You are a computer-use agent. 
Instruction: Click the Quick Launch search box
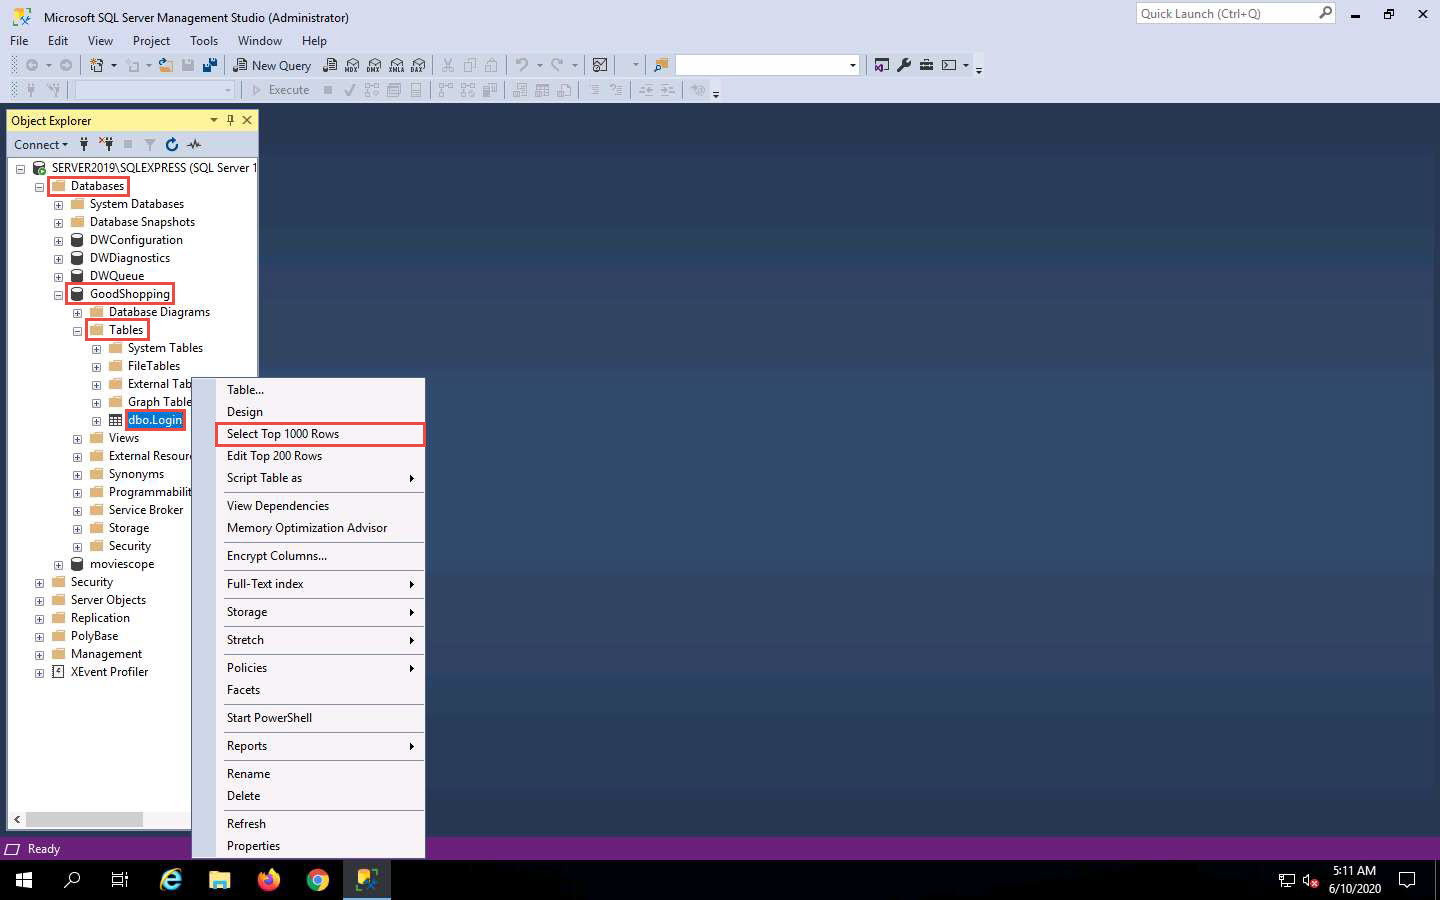tap(1227, 14)
